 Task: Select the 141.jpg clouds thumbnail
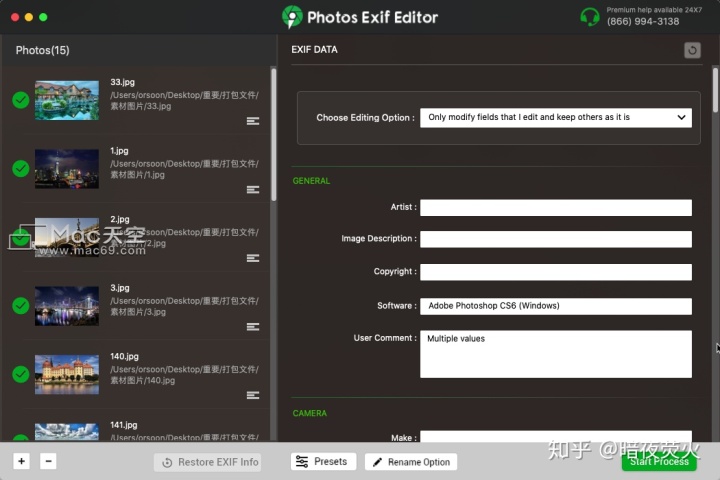[x=67, y=432]
